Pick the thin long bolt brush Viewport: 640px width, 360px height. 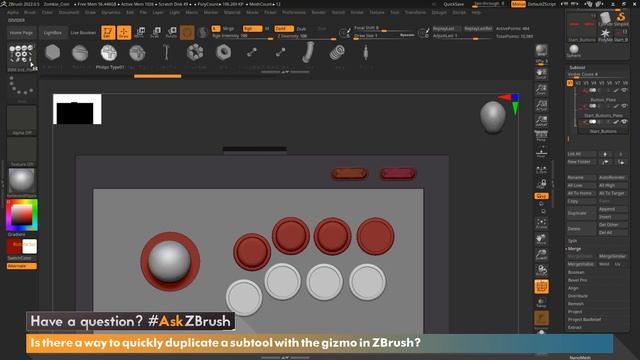click(166, 53)
